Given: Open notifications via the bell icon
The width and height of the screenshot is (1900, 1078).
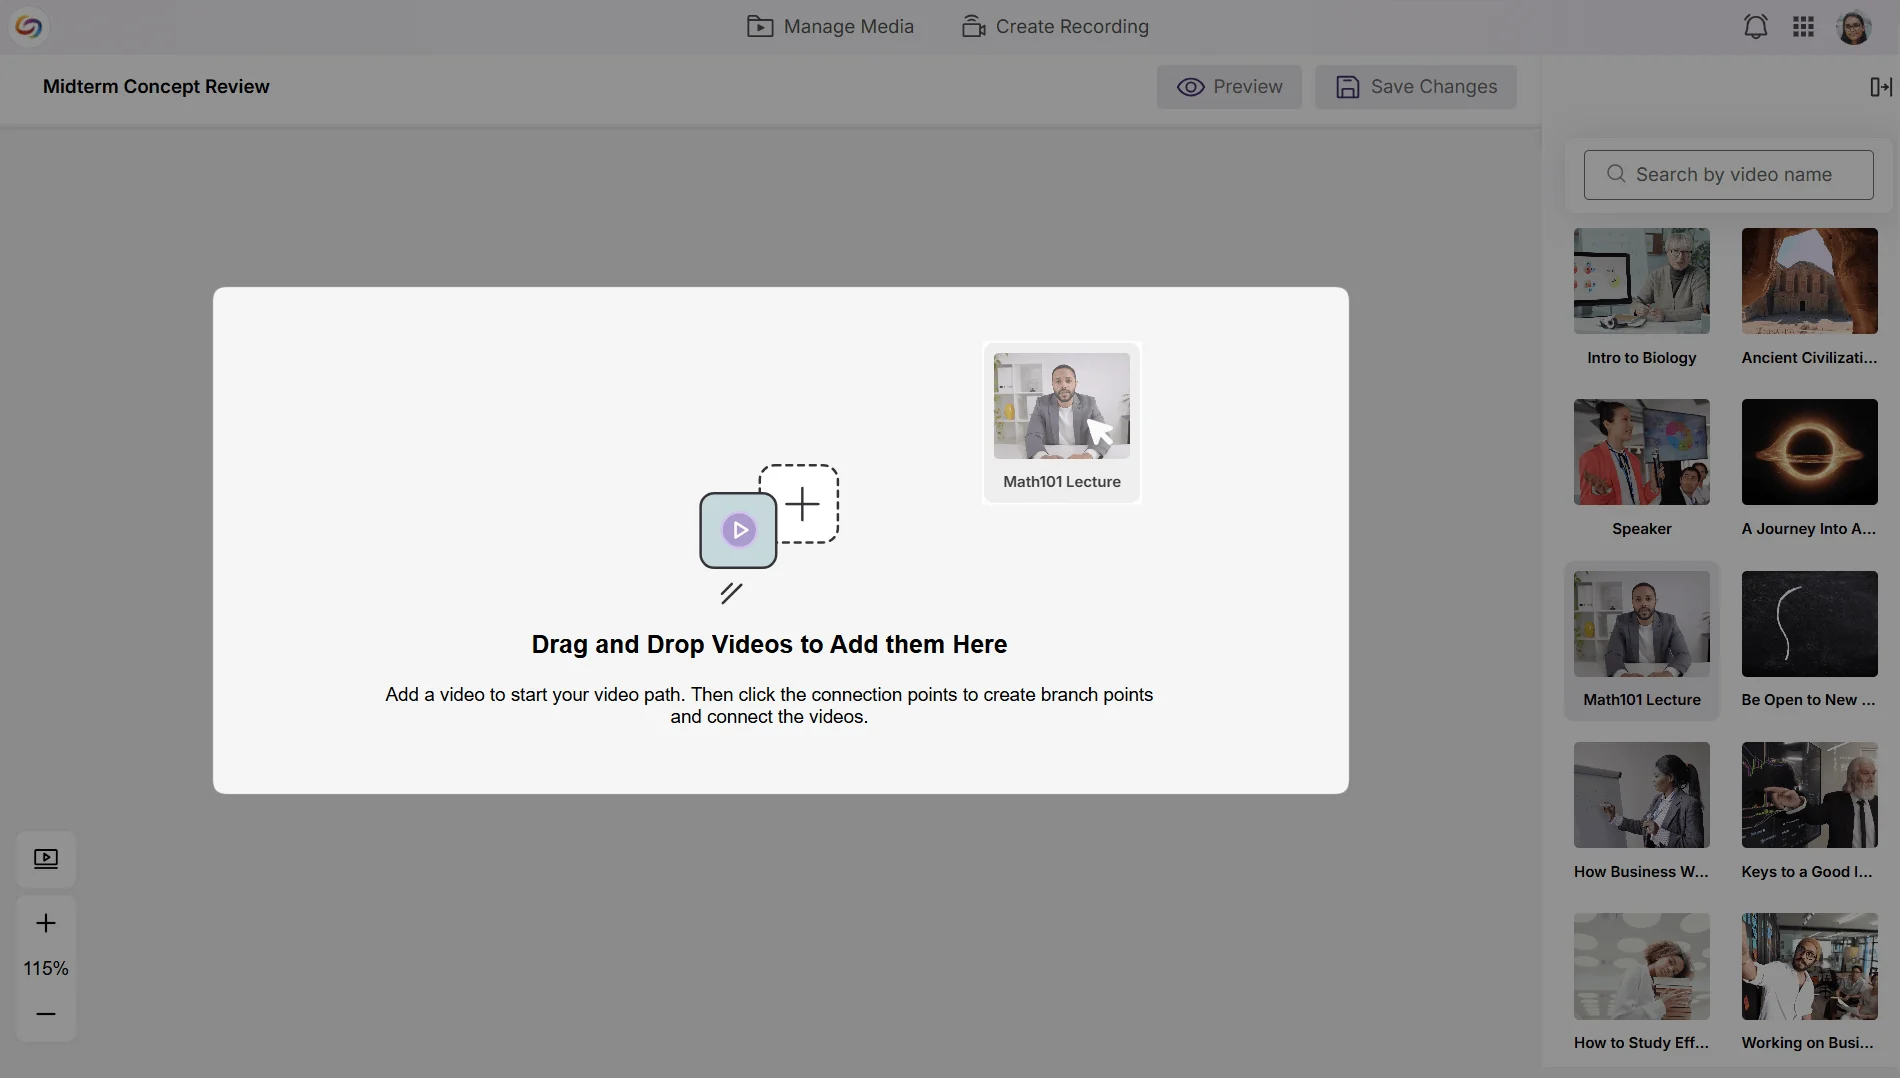Looking at the screenshot, I should click(1755, 26).
